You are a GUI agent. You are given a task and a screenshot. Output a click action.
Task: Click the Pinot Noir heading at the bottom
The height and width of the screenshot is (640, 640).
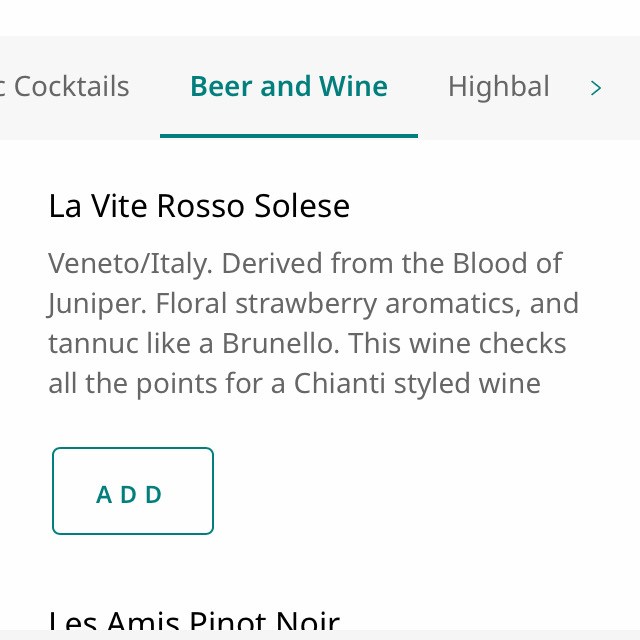pyautogui.click(x=194, y=624)
